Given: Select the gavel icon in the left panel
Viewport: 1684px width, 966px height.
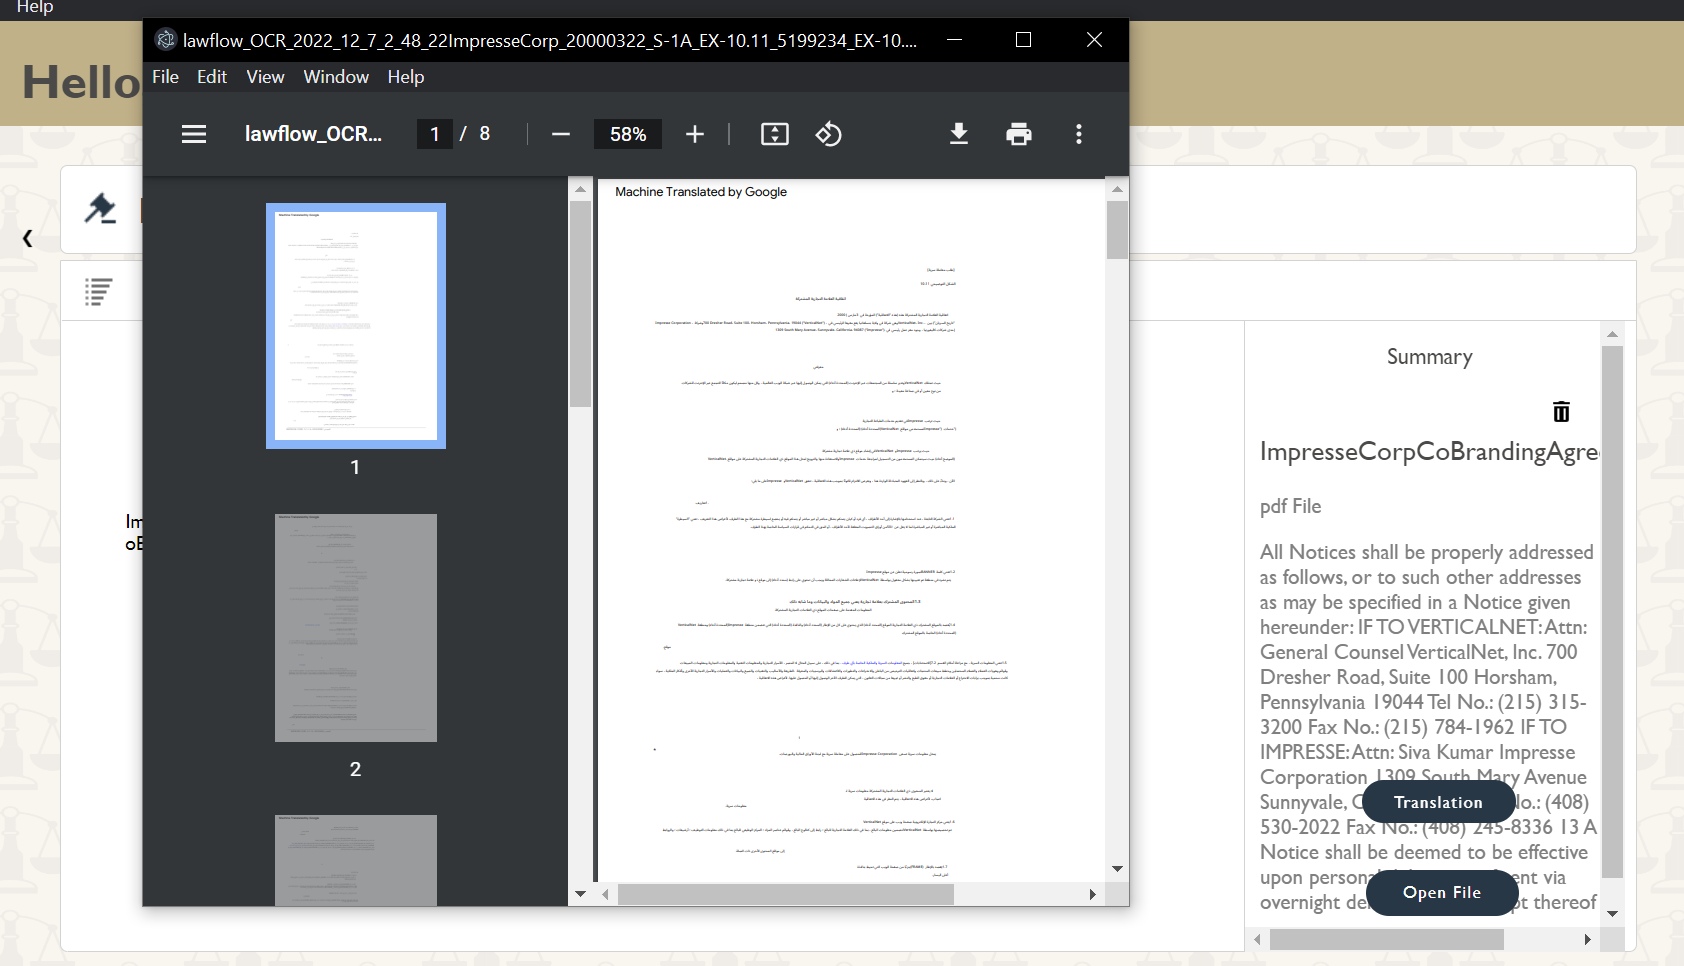Looking at the screenshot, I should [x=100, y=209].
